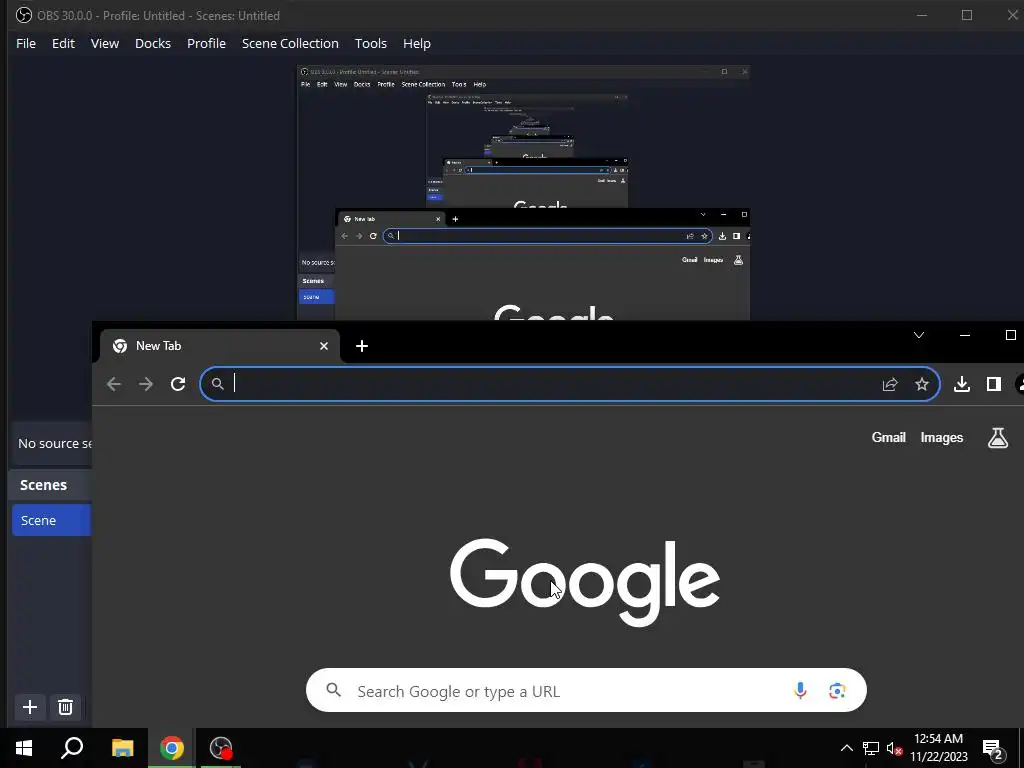Open the Scene Collection menu
Viewport: 1024px width, 768px height.
(x=290, y=43)
